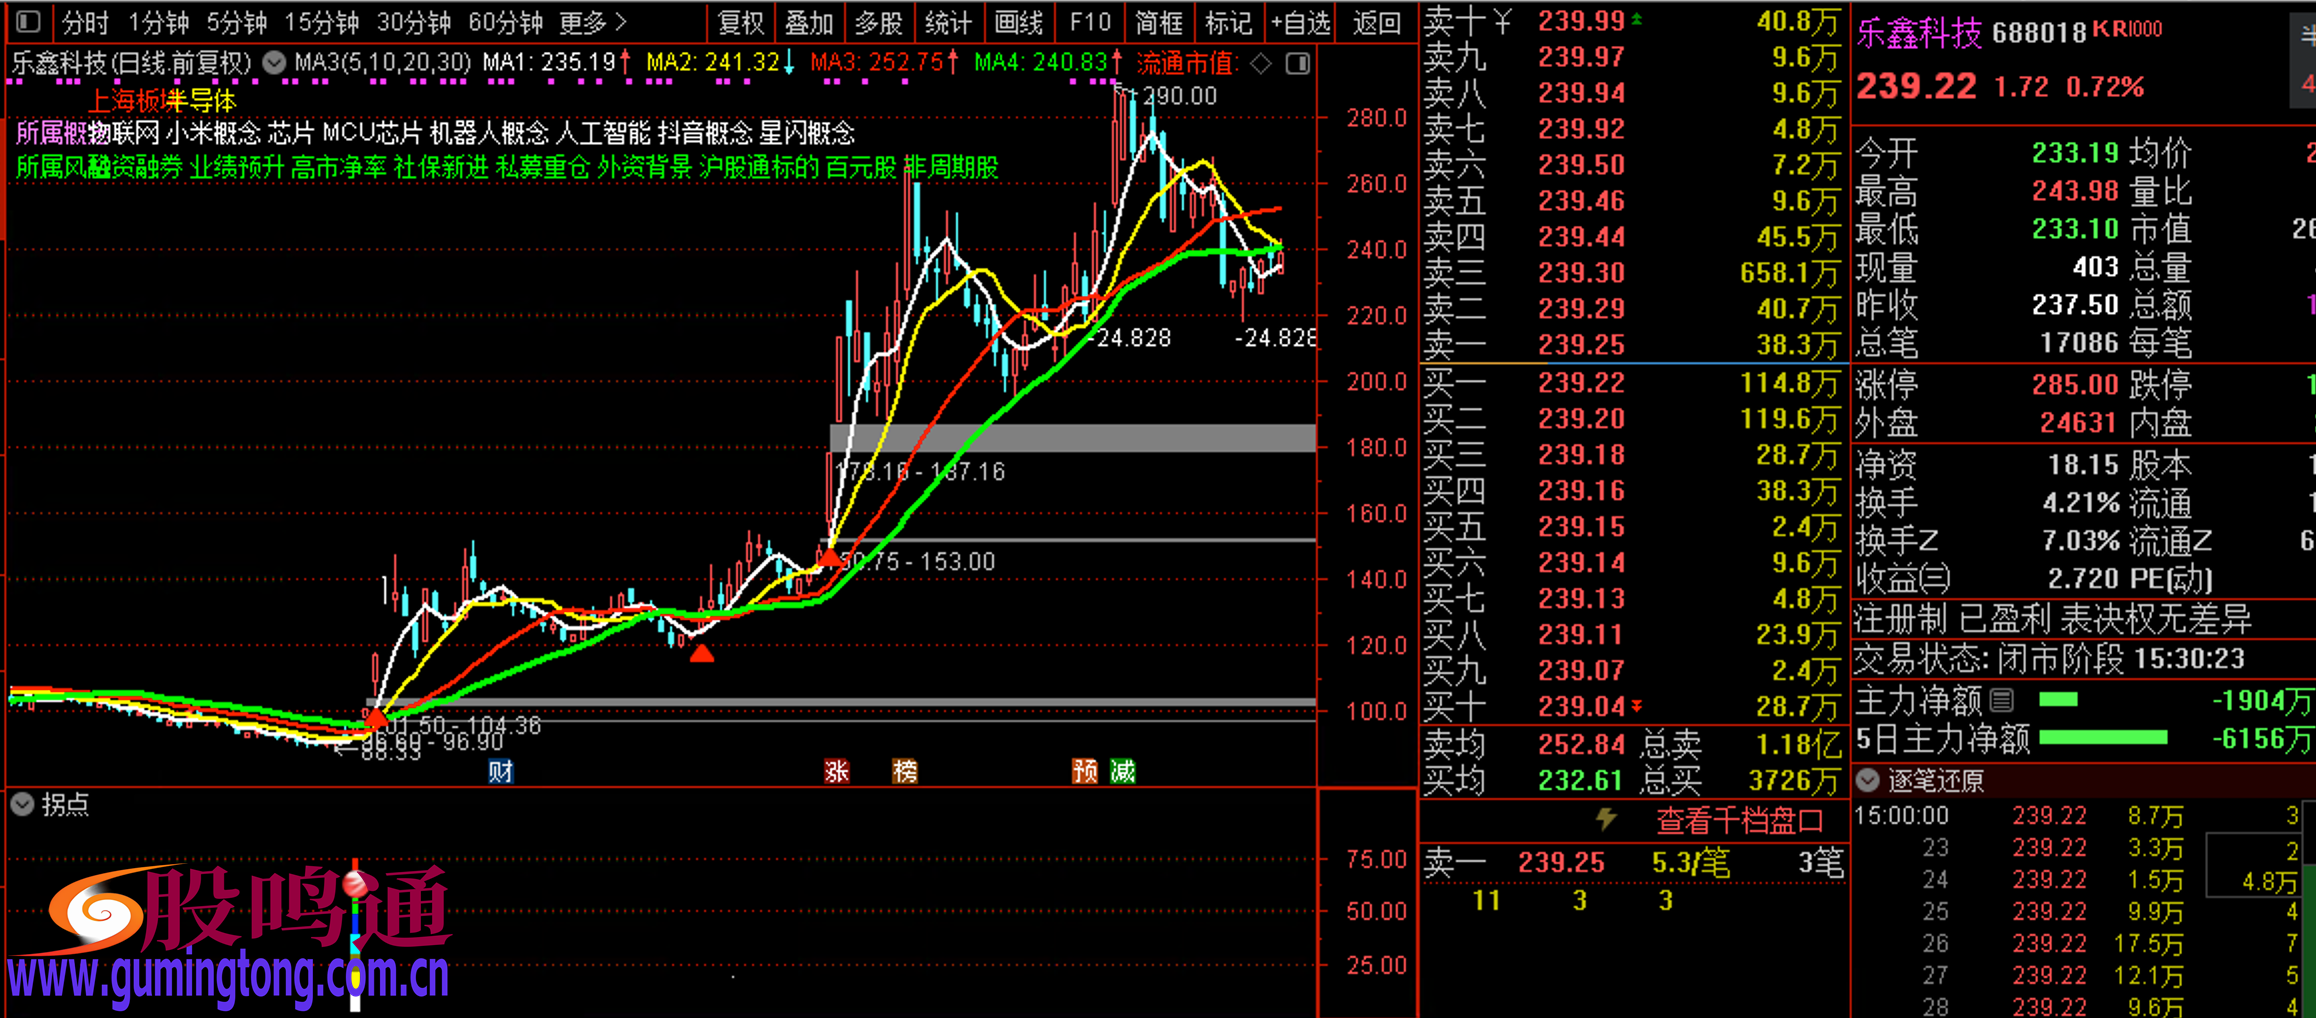Click the lightning bolt icon beside 查看千档盘口
Viewport: 2316px width, 1018px height.
(1606, 820)
